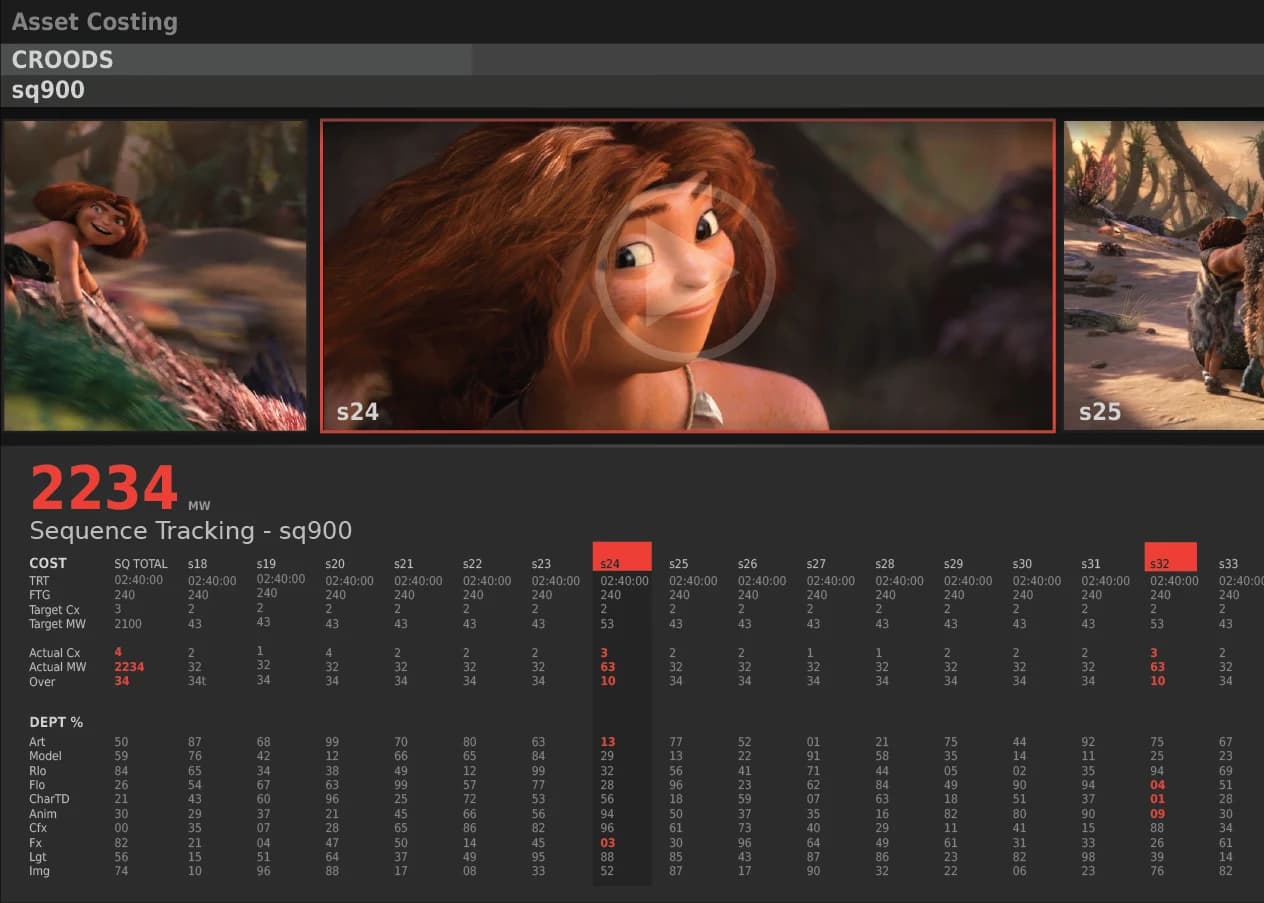Image resolution: width=1264 pixels, height=903 pixels.
Task: Click red Actual MW 63 under s24
Action: (x=608, y=667)
